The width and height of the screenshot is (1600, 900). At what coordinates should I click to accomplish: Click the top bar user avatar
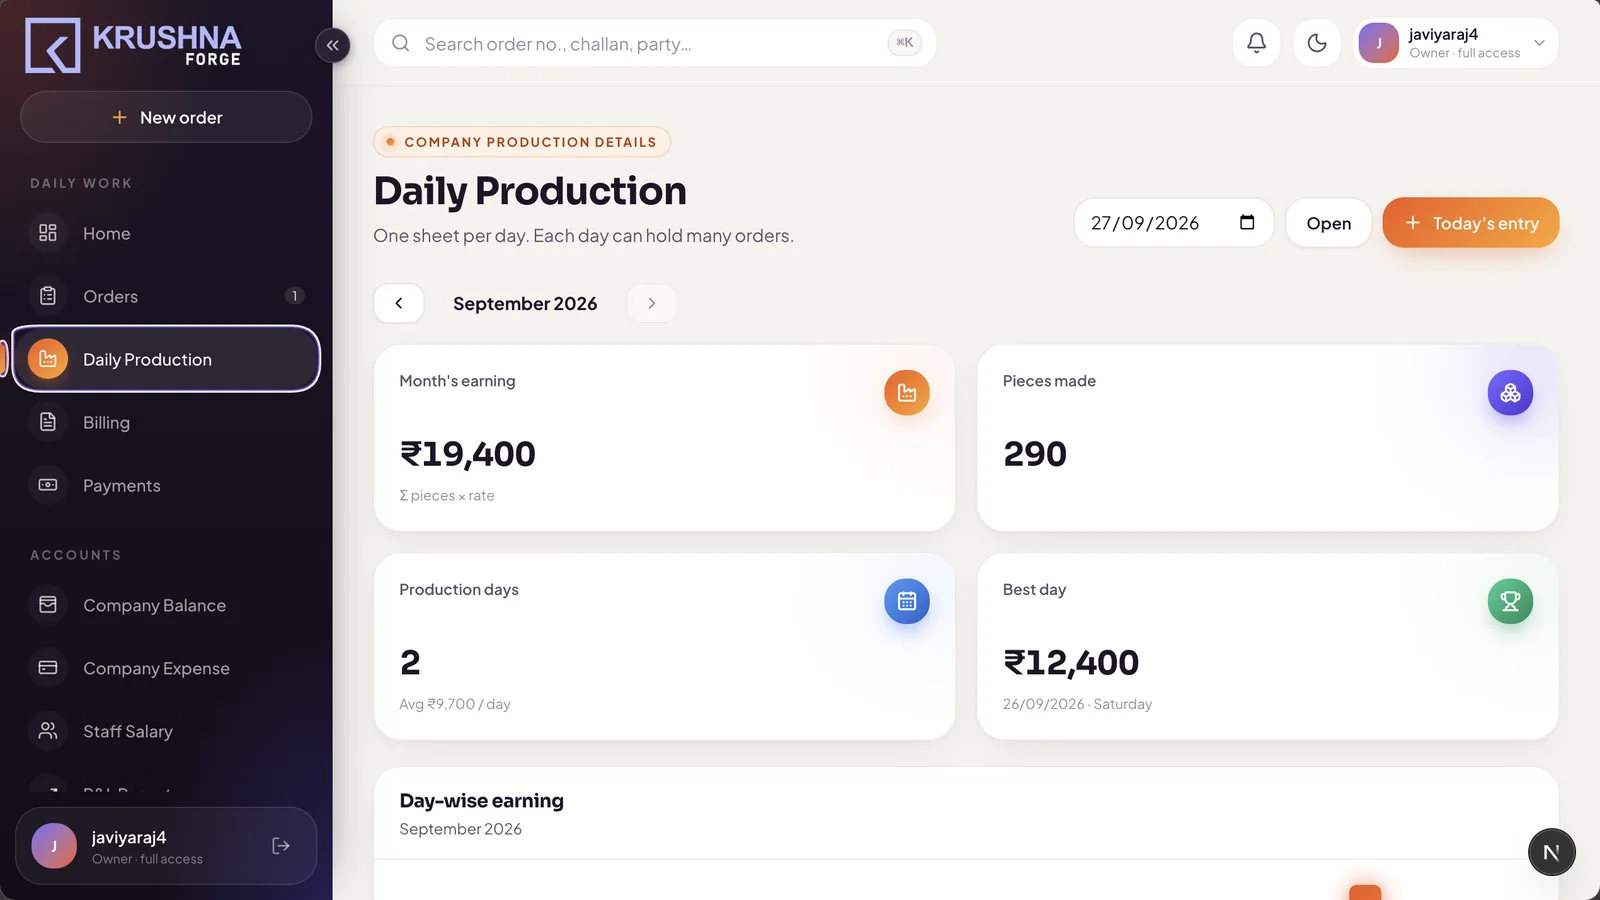(1379, 43)
